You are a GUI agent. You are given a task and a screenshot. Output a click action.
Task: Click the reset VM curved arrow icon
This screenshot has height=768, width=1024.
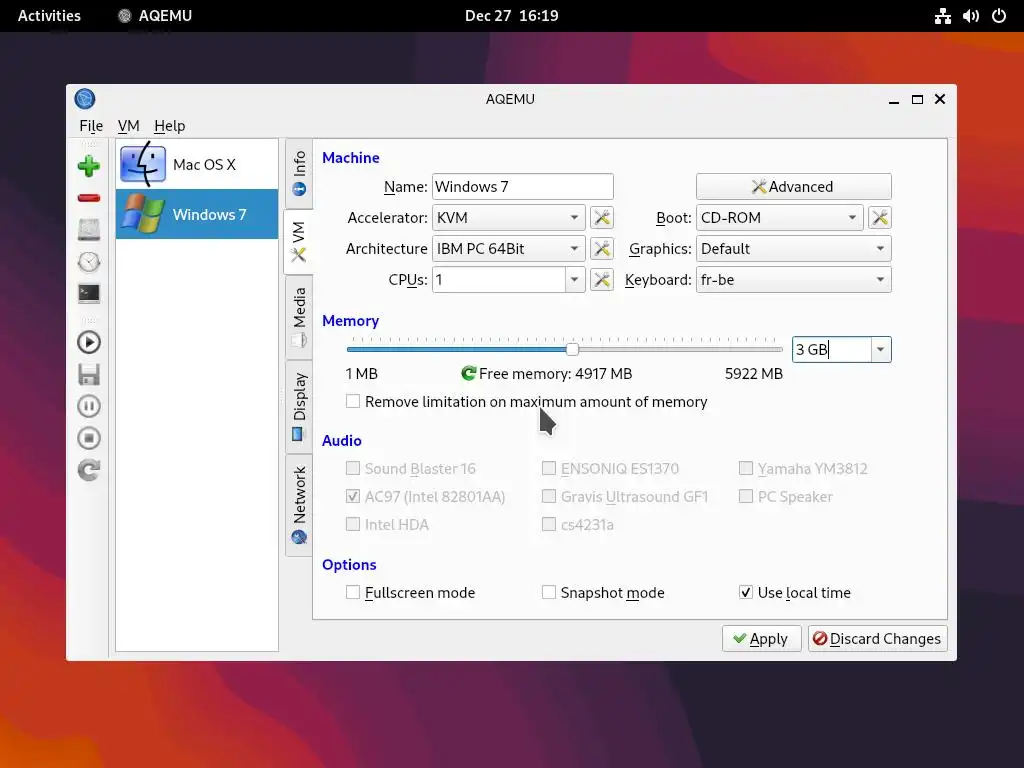point(89,470)
